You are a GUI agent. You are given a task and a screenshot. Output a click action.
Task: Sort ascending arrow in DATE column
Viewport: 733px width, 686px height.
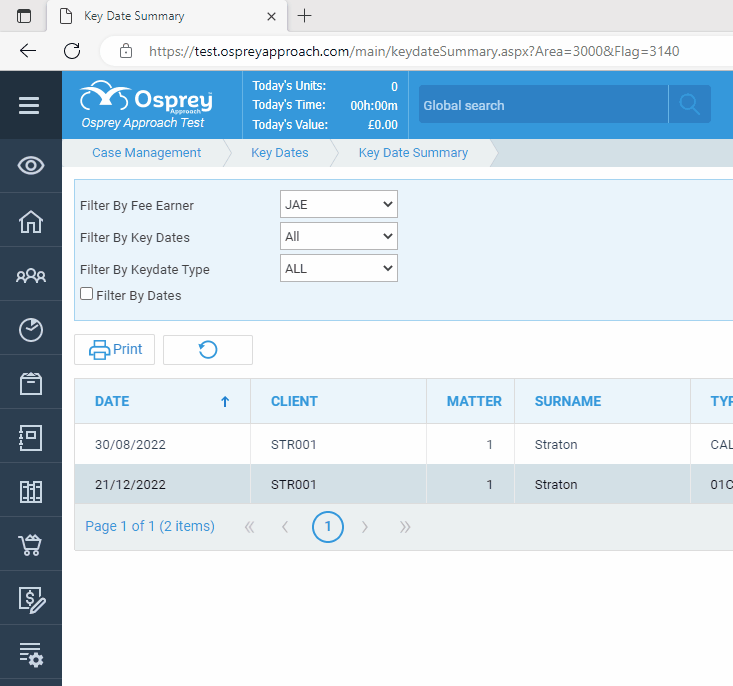225,402
